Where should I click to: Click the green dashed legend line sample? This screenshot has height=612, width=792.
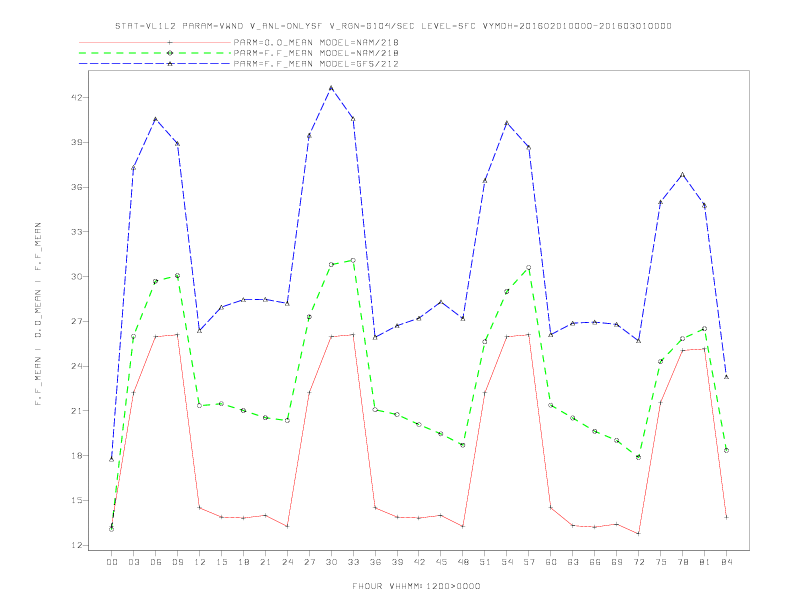155,53
